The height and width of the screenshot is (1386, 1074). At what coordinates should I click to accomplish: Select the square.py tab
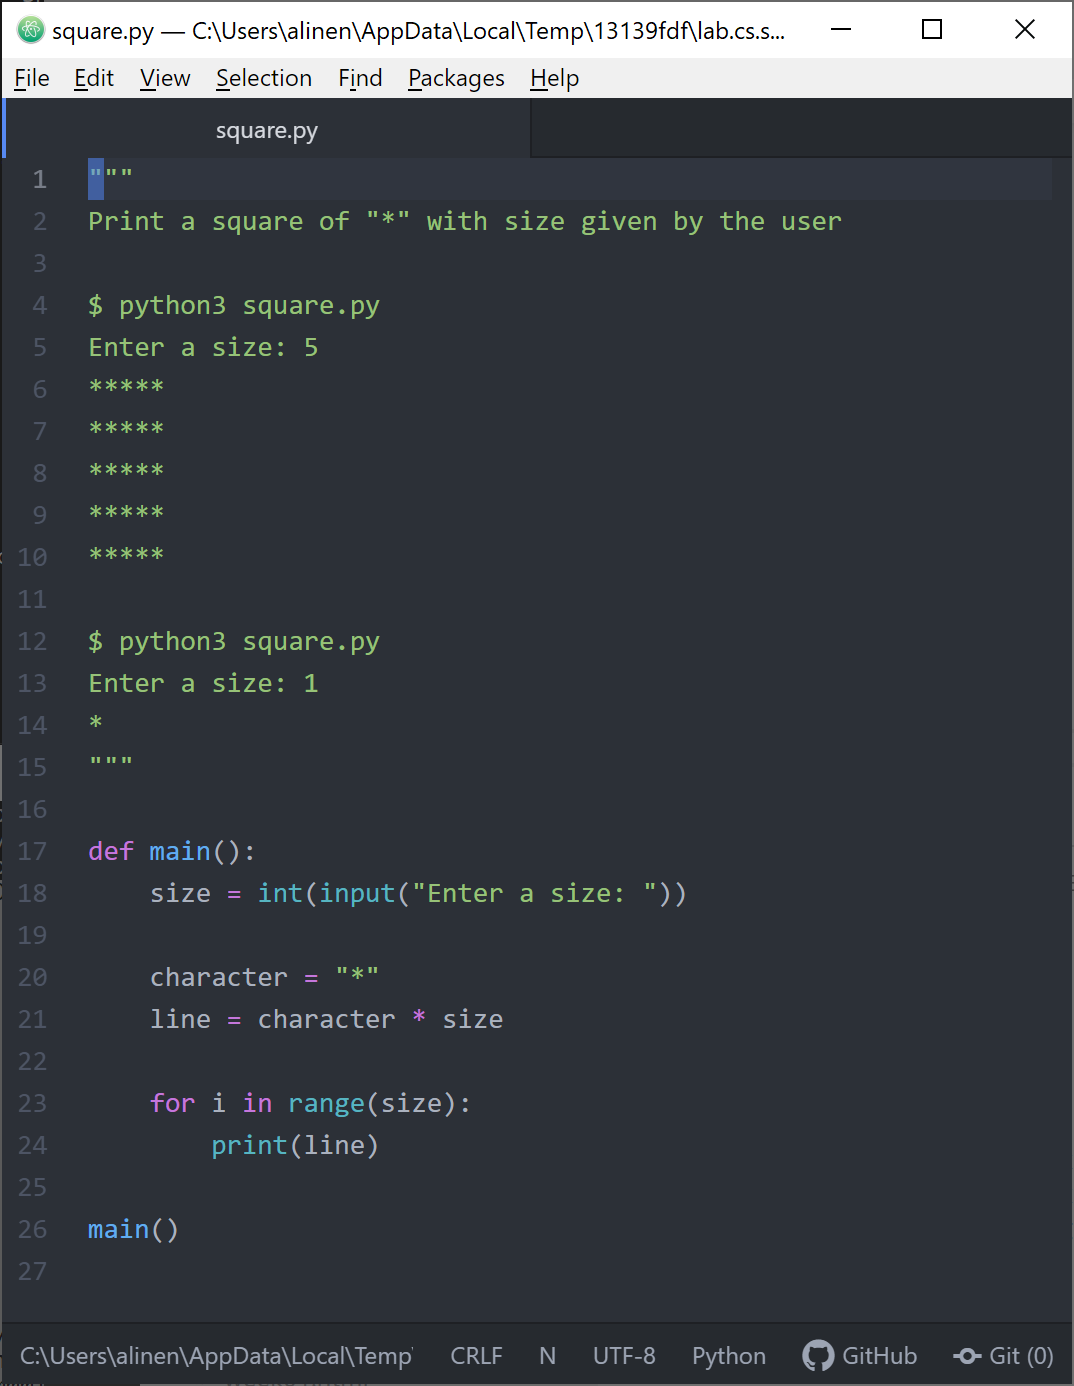pyautogui.click(x=267, y=131)
